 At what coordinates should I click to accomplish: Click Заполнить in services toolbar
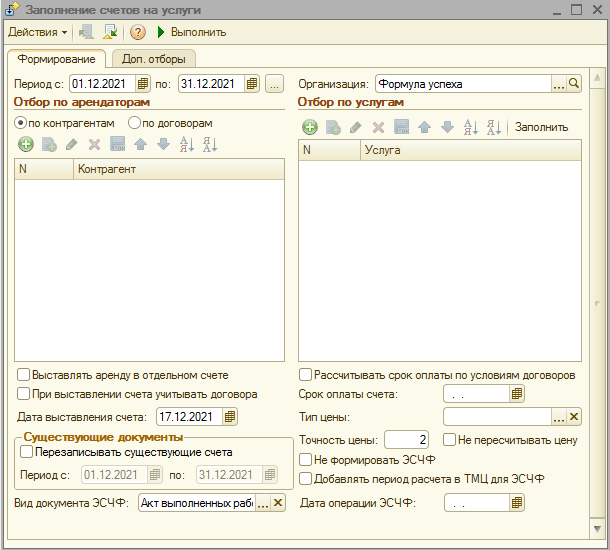541,127
